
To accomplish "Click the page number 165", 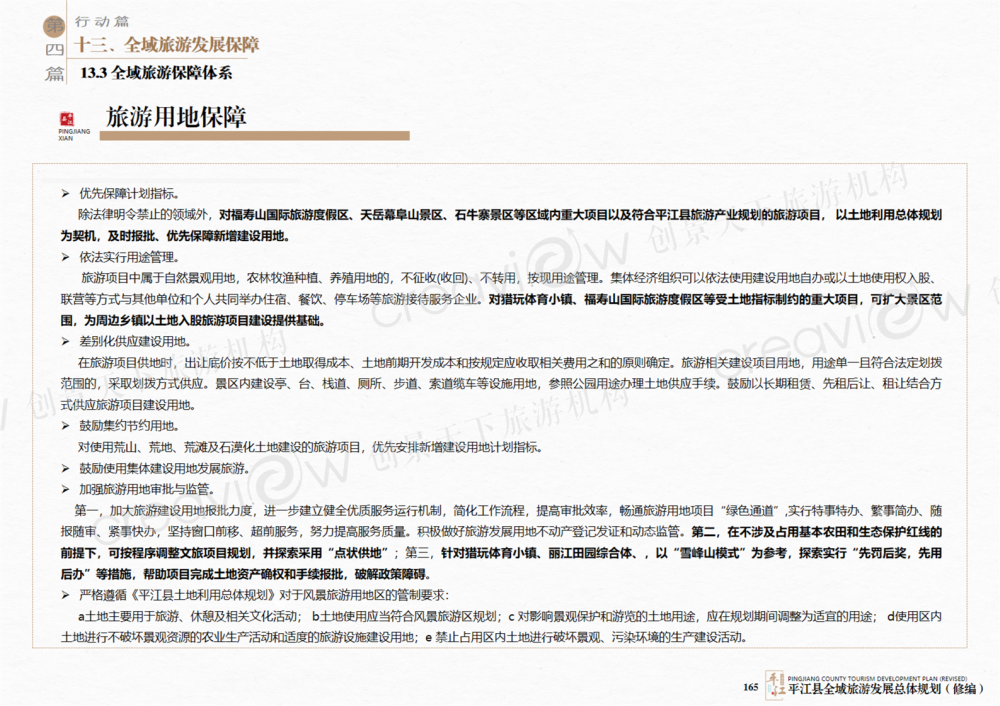I will pos(750,686).
